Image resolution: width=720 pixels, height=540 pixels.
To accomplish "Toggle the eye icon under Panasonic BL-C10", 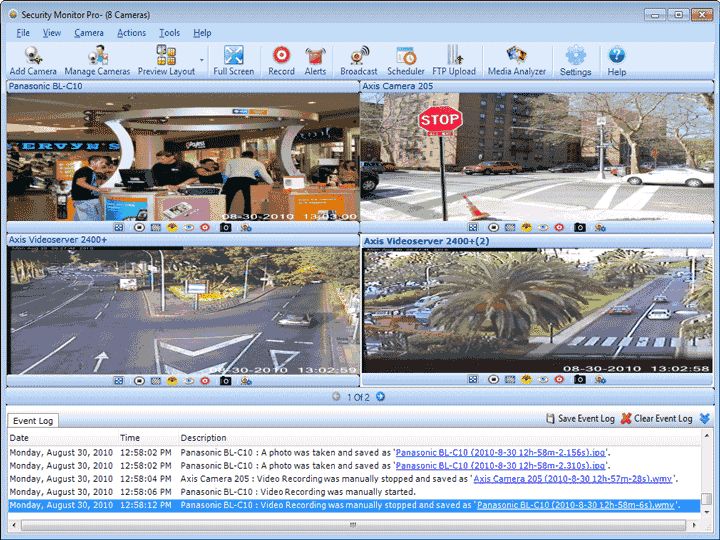I will 189,227.
